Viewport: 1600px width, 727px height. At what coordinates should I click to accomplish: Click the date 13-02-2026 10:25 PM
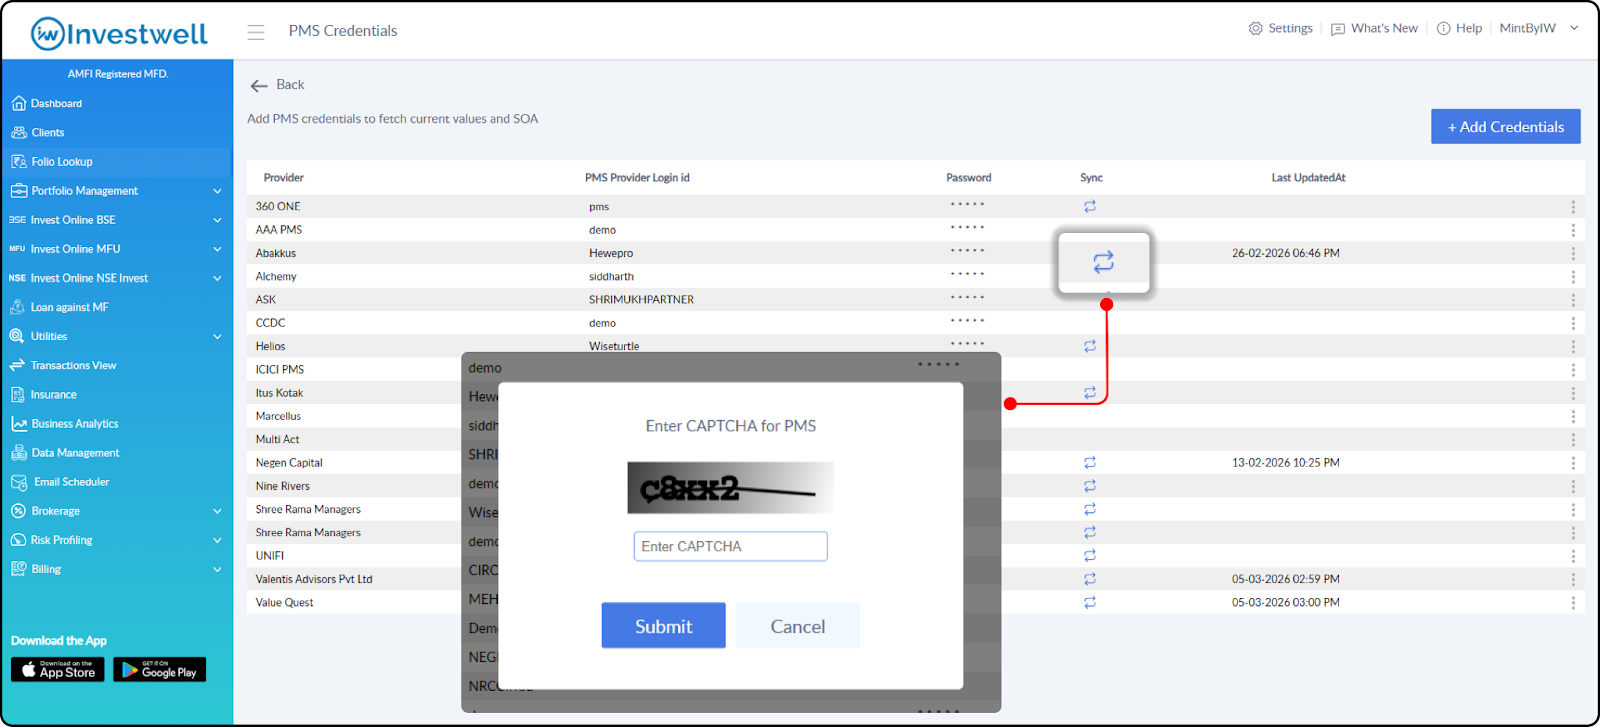pos(1286,463)
